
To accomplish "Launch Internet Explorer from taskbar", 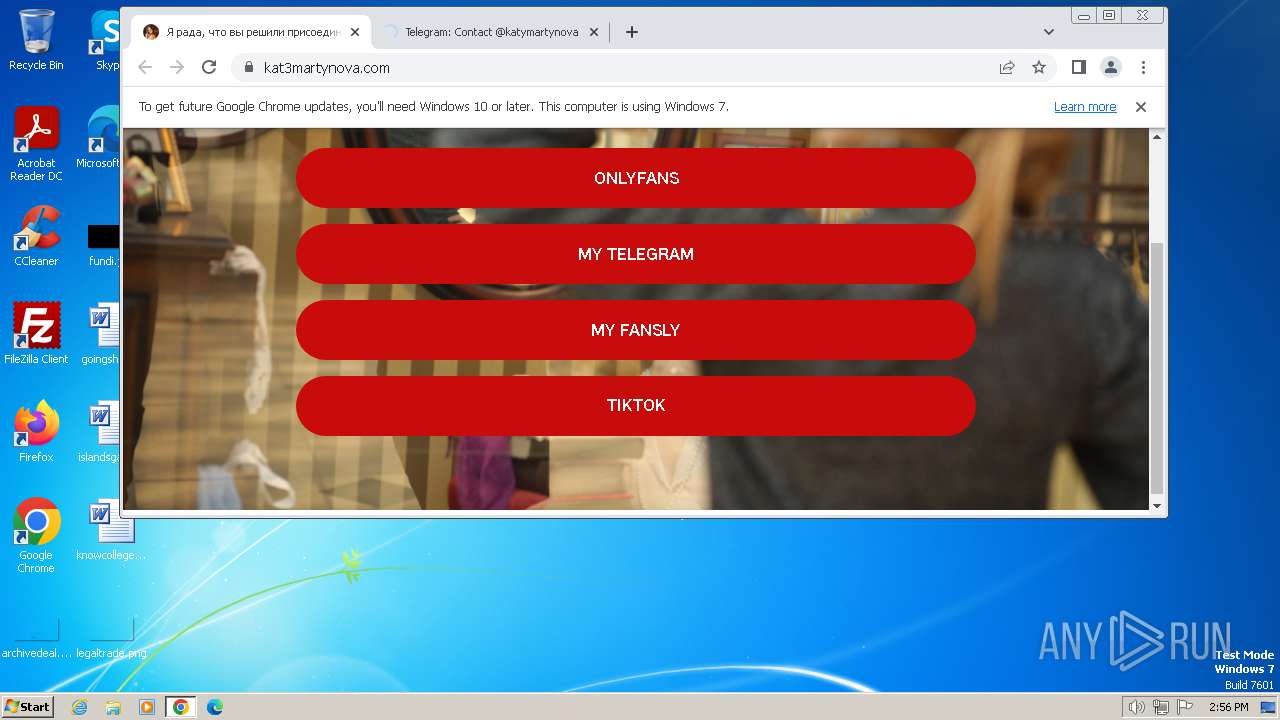I will point(80,707).
